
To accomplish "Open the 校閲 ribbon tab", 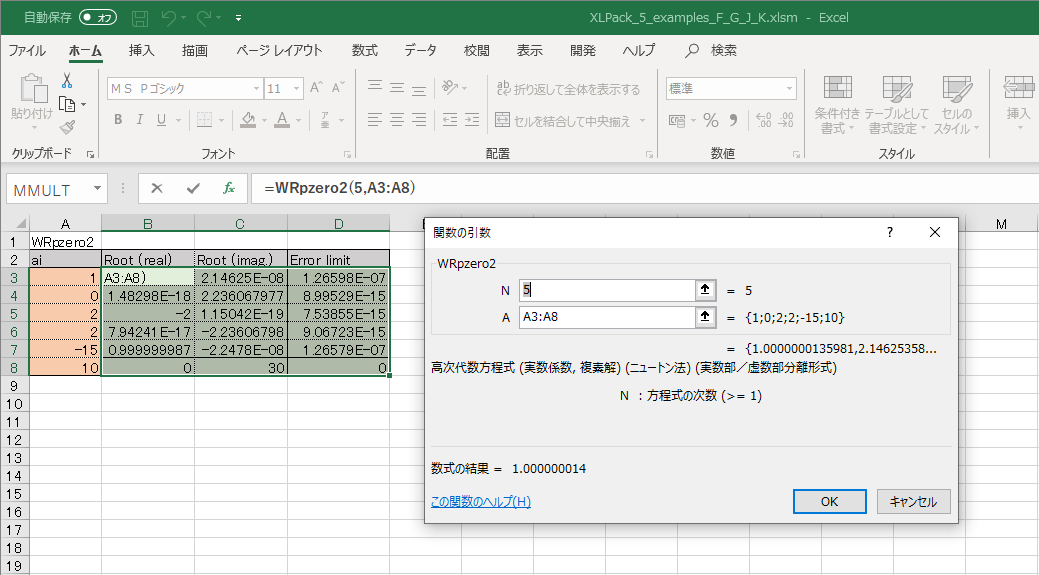I will (476, 50).
